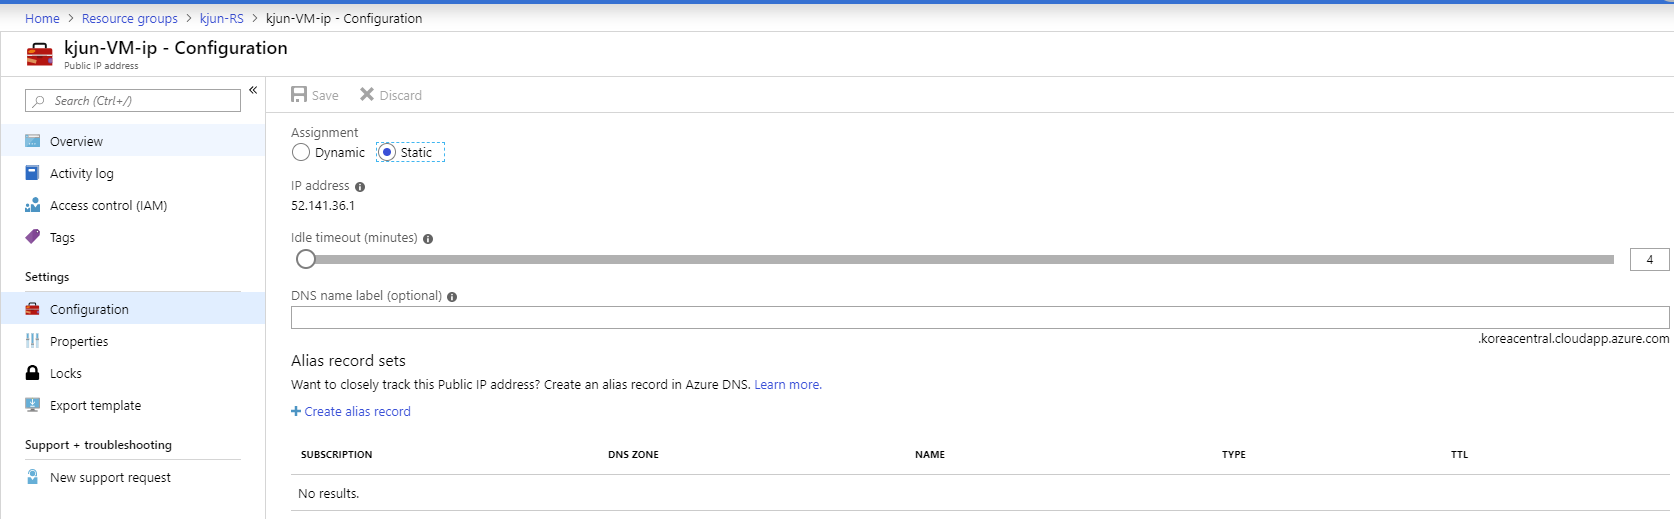Viewport: 1674px width, 519px height.
Task: Open New support request menu item
Action: (133, 477)
